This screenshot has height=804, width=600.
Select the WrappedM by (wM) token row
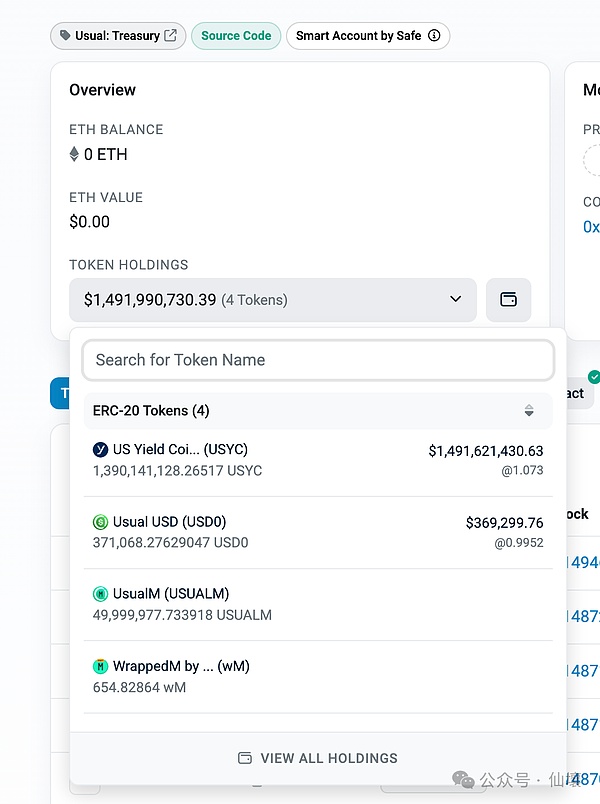click(318, 676)
